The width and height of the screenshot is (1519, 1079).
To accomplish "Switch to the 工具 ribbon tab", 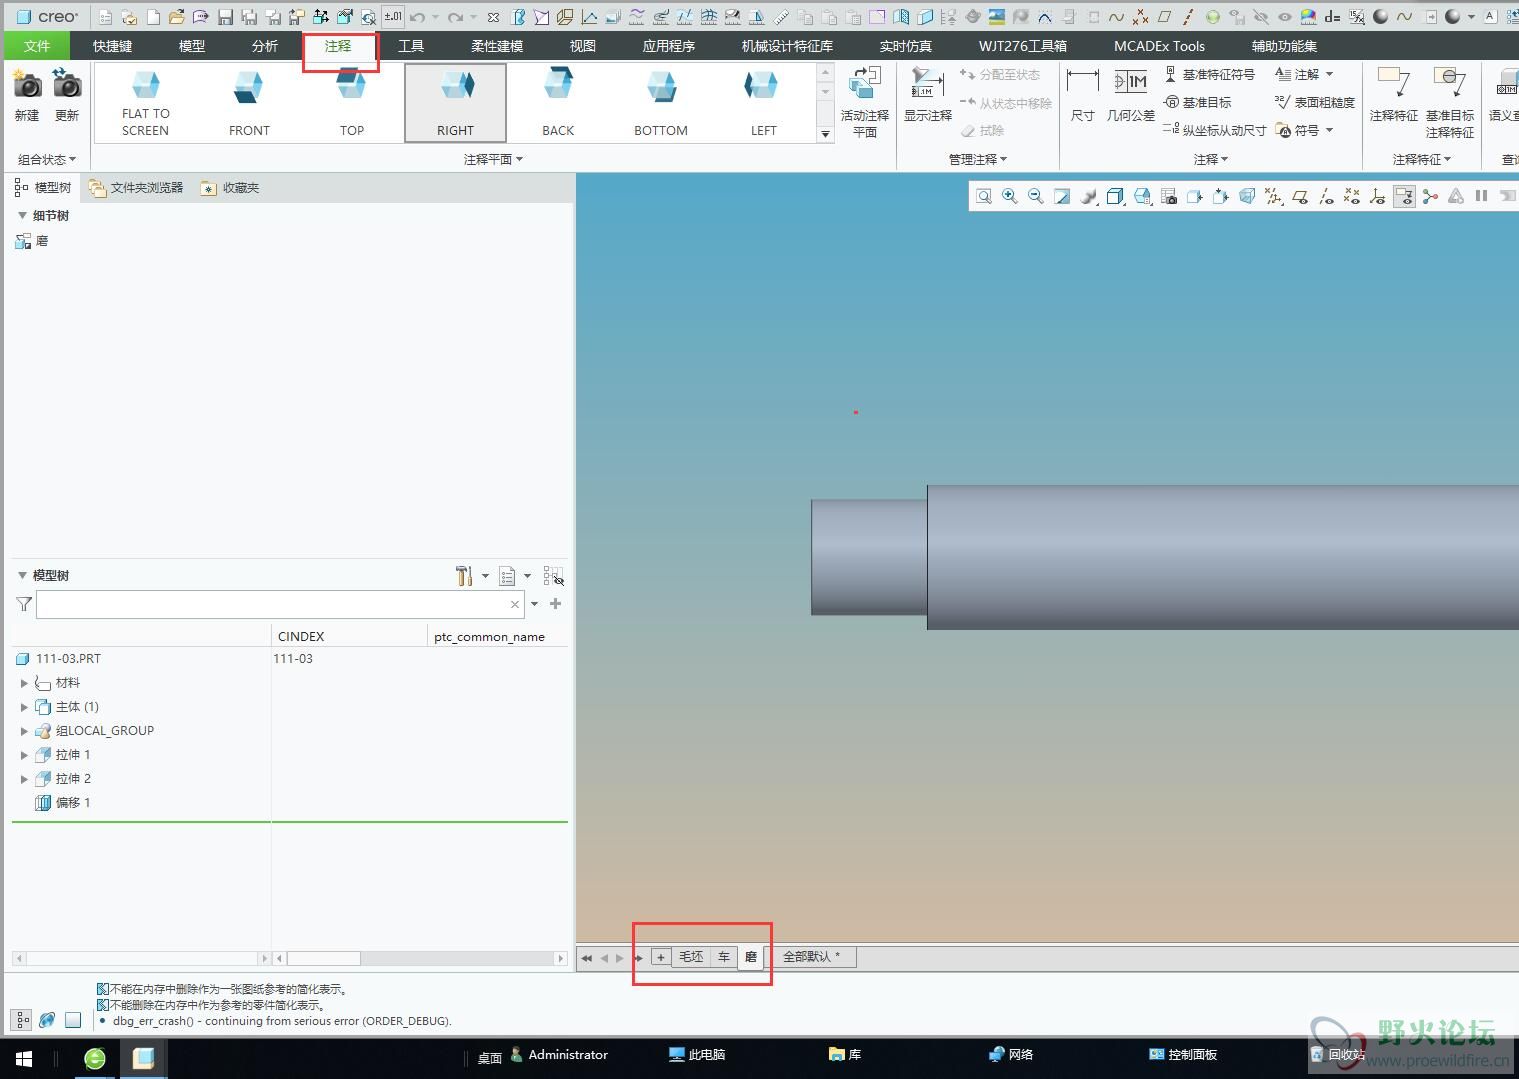I will tap(411, 46).
